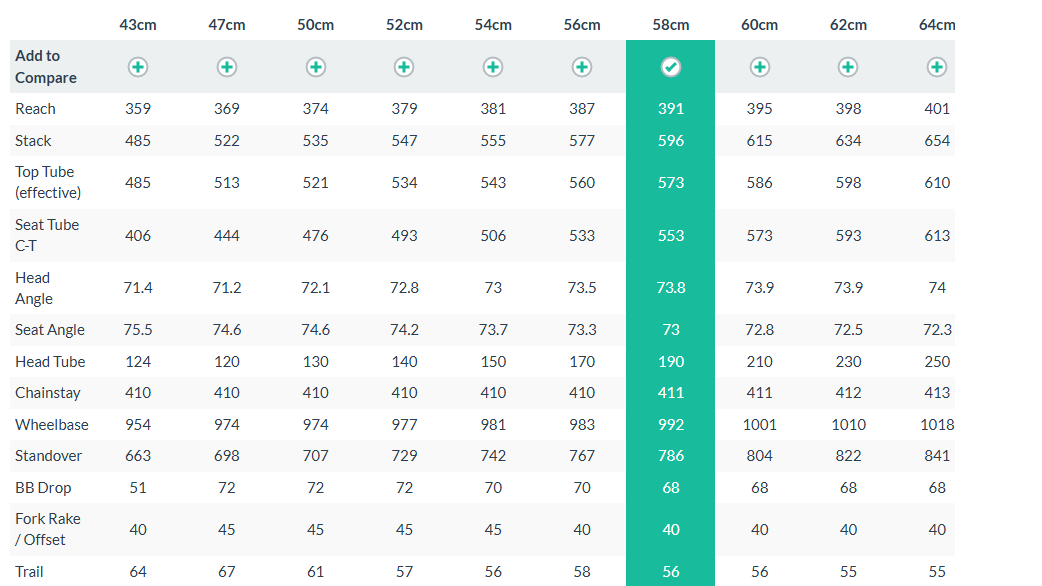
Task: Add the 64cm size to compare
Action: [937, 67]
